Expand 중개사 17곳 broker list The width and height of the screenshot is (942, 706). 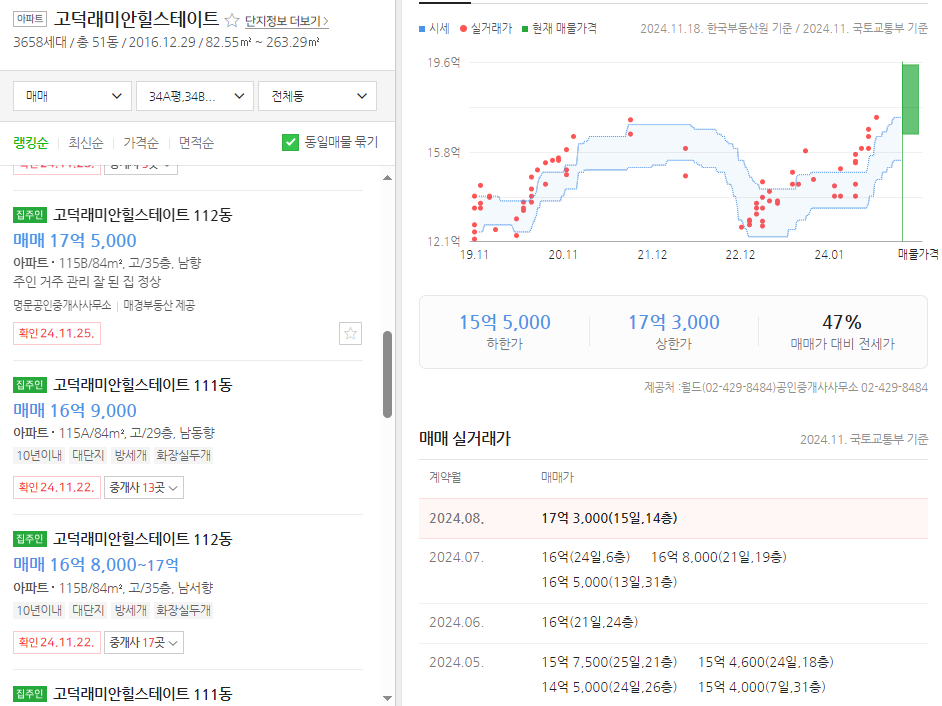click(144, 642)
